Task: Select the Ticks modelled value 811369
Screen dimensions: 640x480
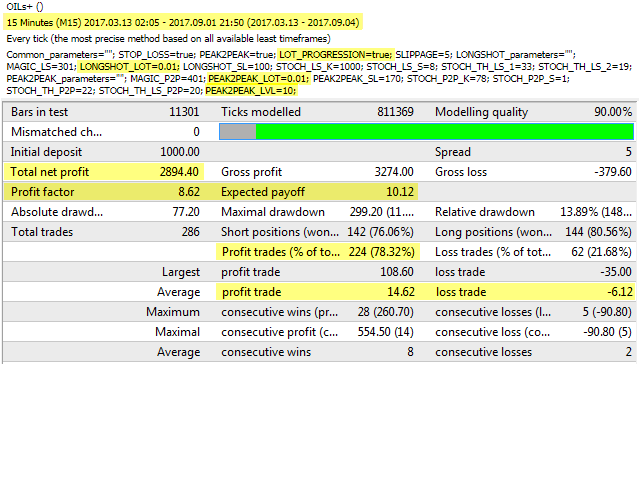Action: tap(395, 112)
